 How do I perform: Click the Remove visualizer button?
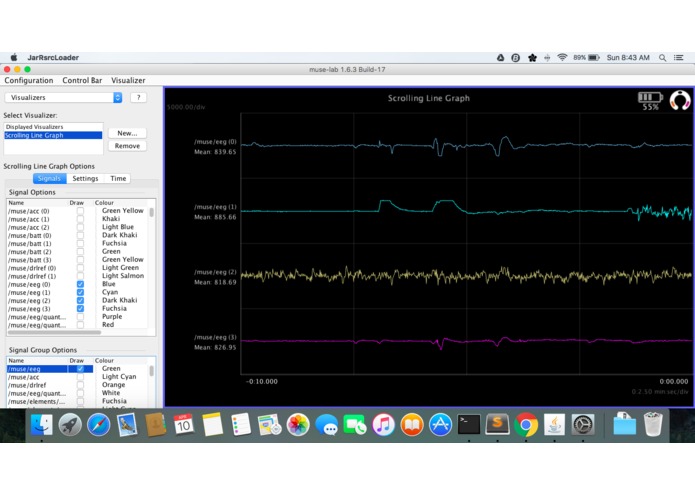(127, 146)
